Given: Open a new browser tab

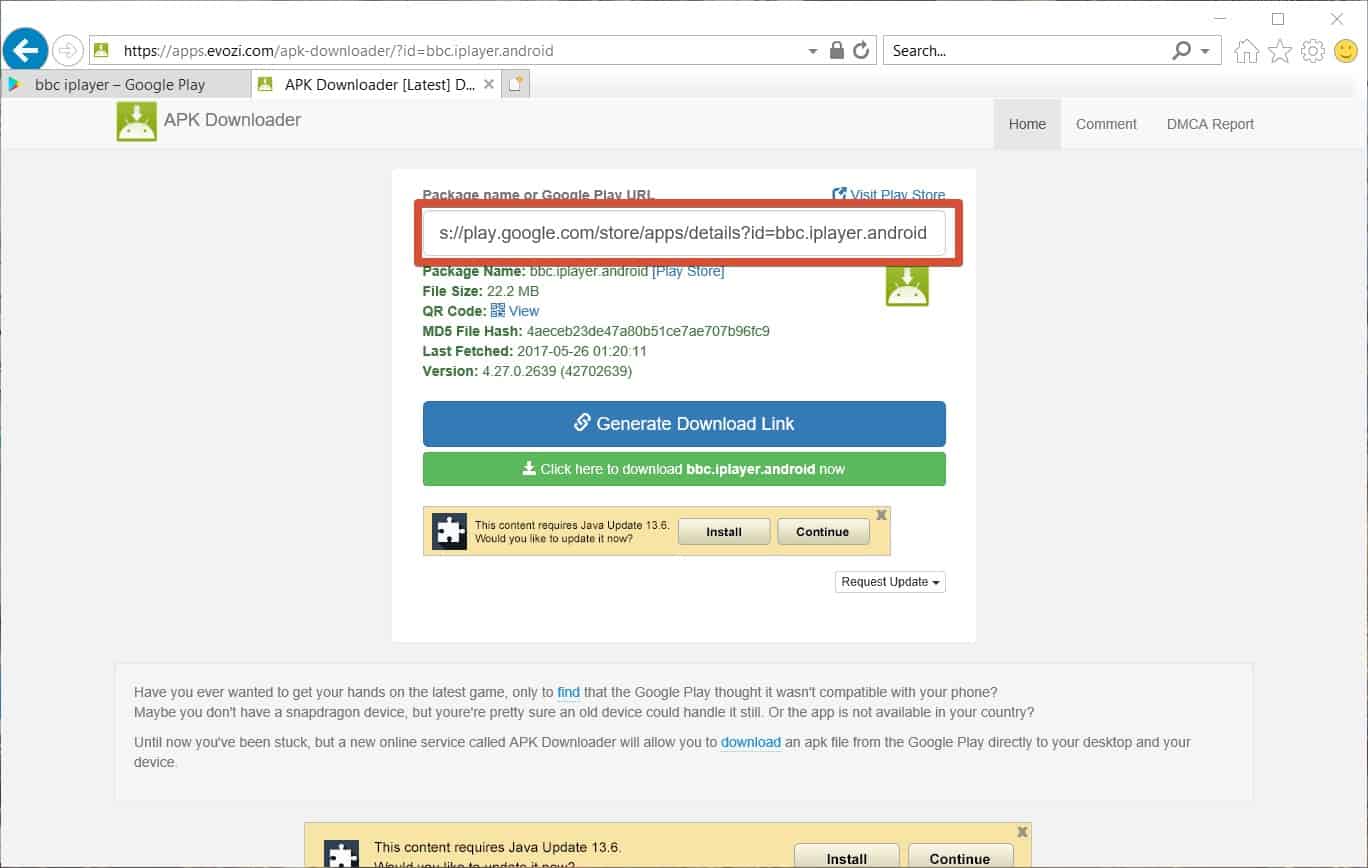Looking at the screenshot, I should coord(516,85).
